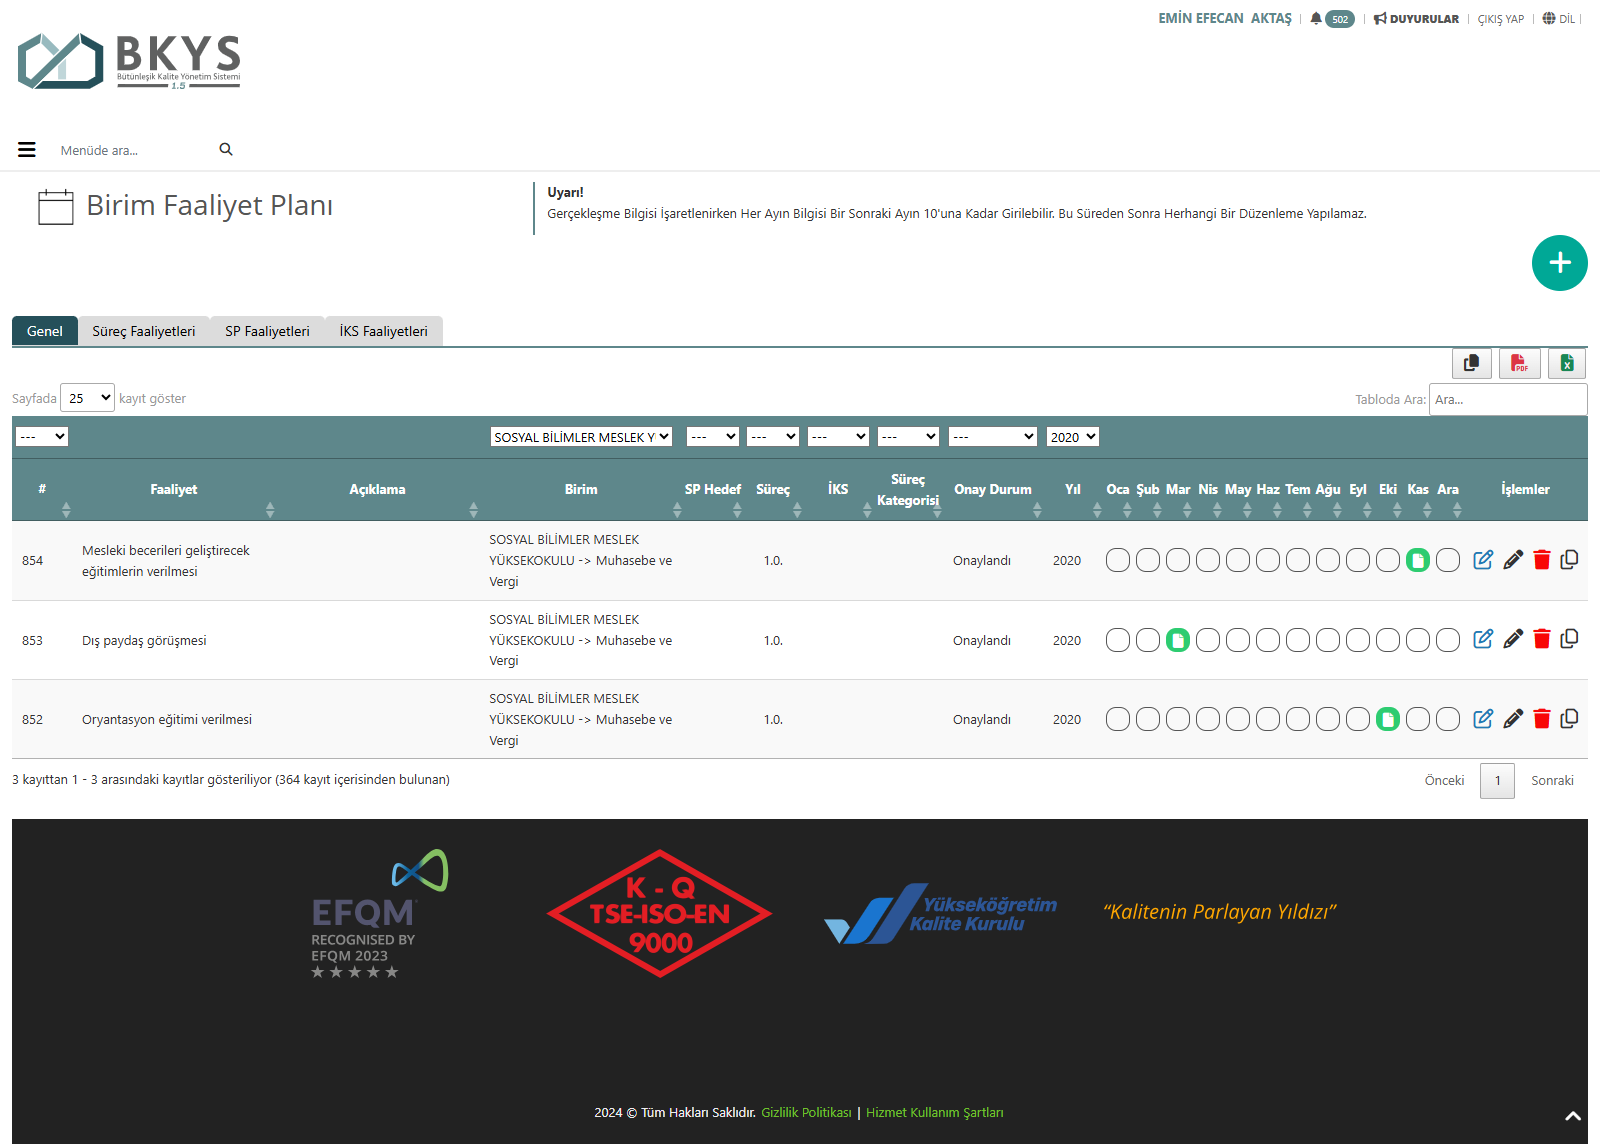
Task: Export table to Excel
Action: [1567, 363]
